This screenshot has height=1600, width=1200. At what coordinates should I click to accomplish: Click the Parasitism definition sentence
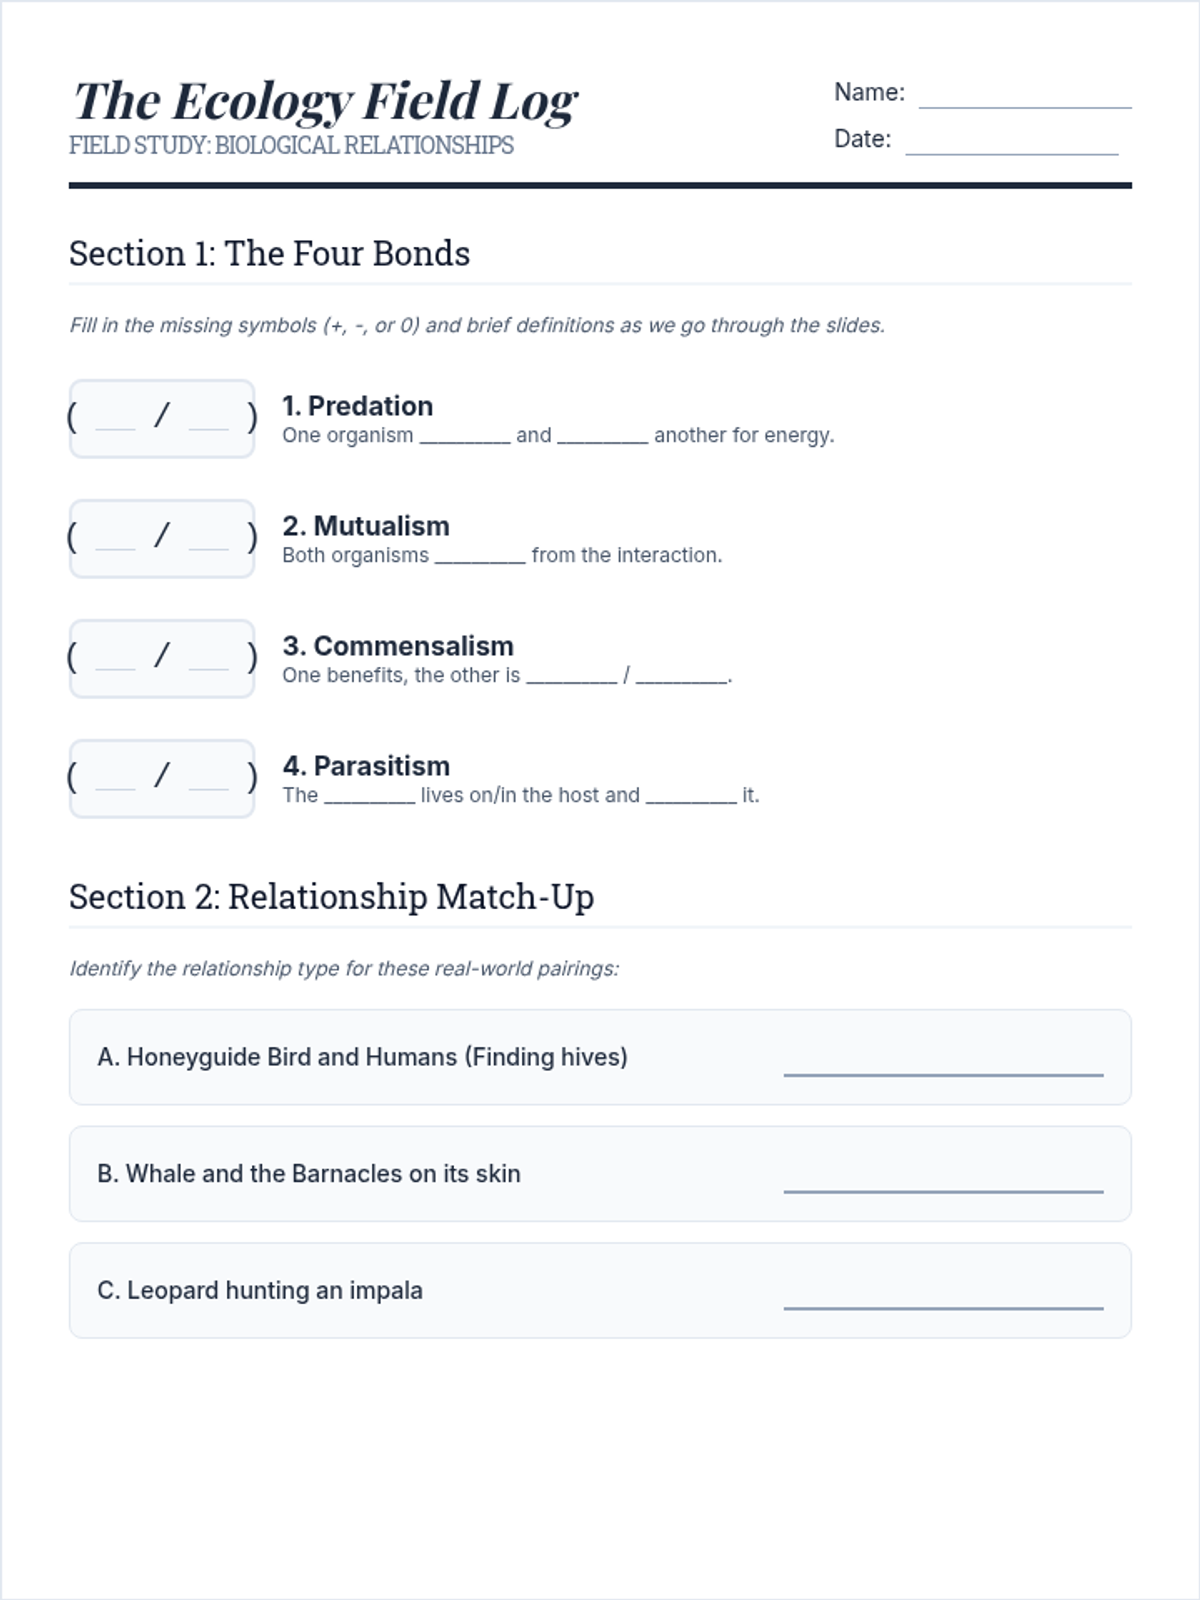coord(520,796)
